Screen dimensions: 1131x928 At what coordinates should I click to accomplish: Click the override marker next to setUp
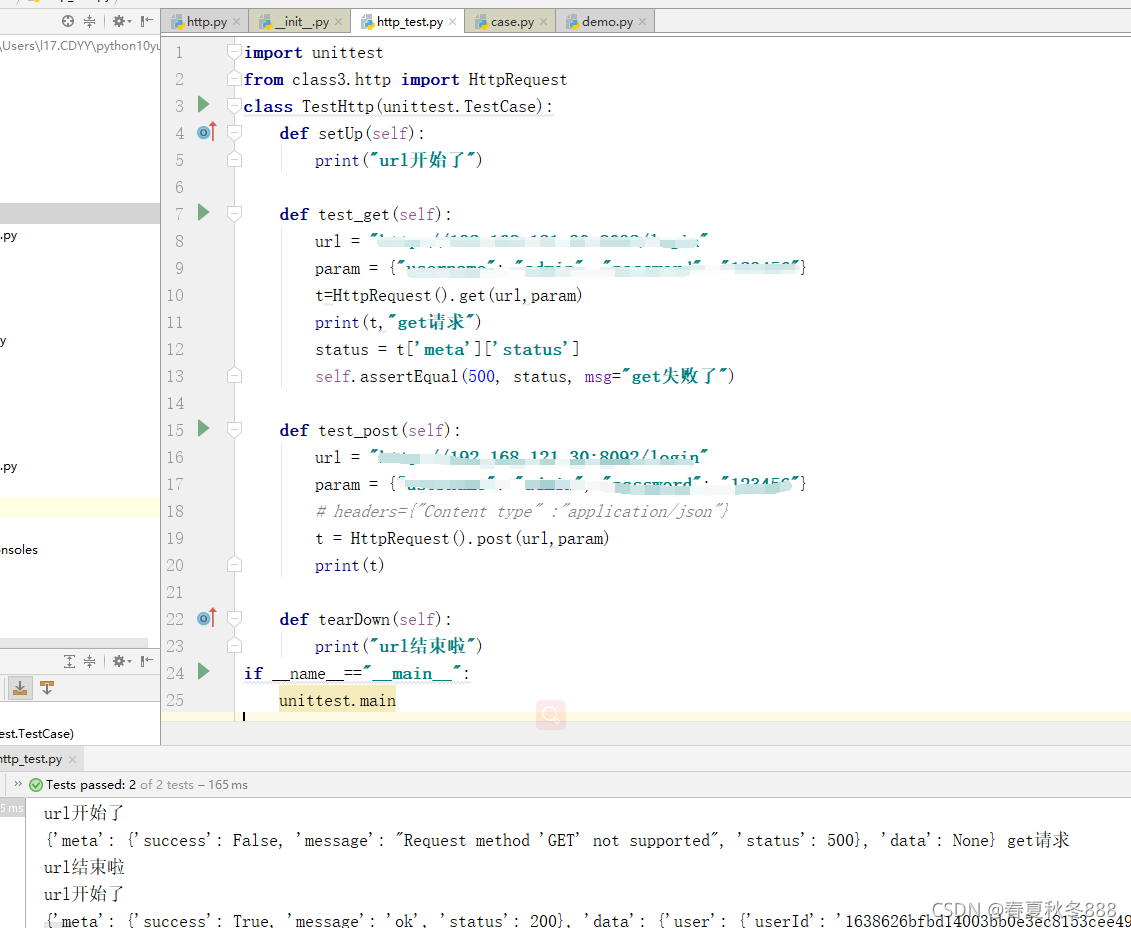pyautogui.click(x=207, y=132)
